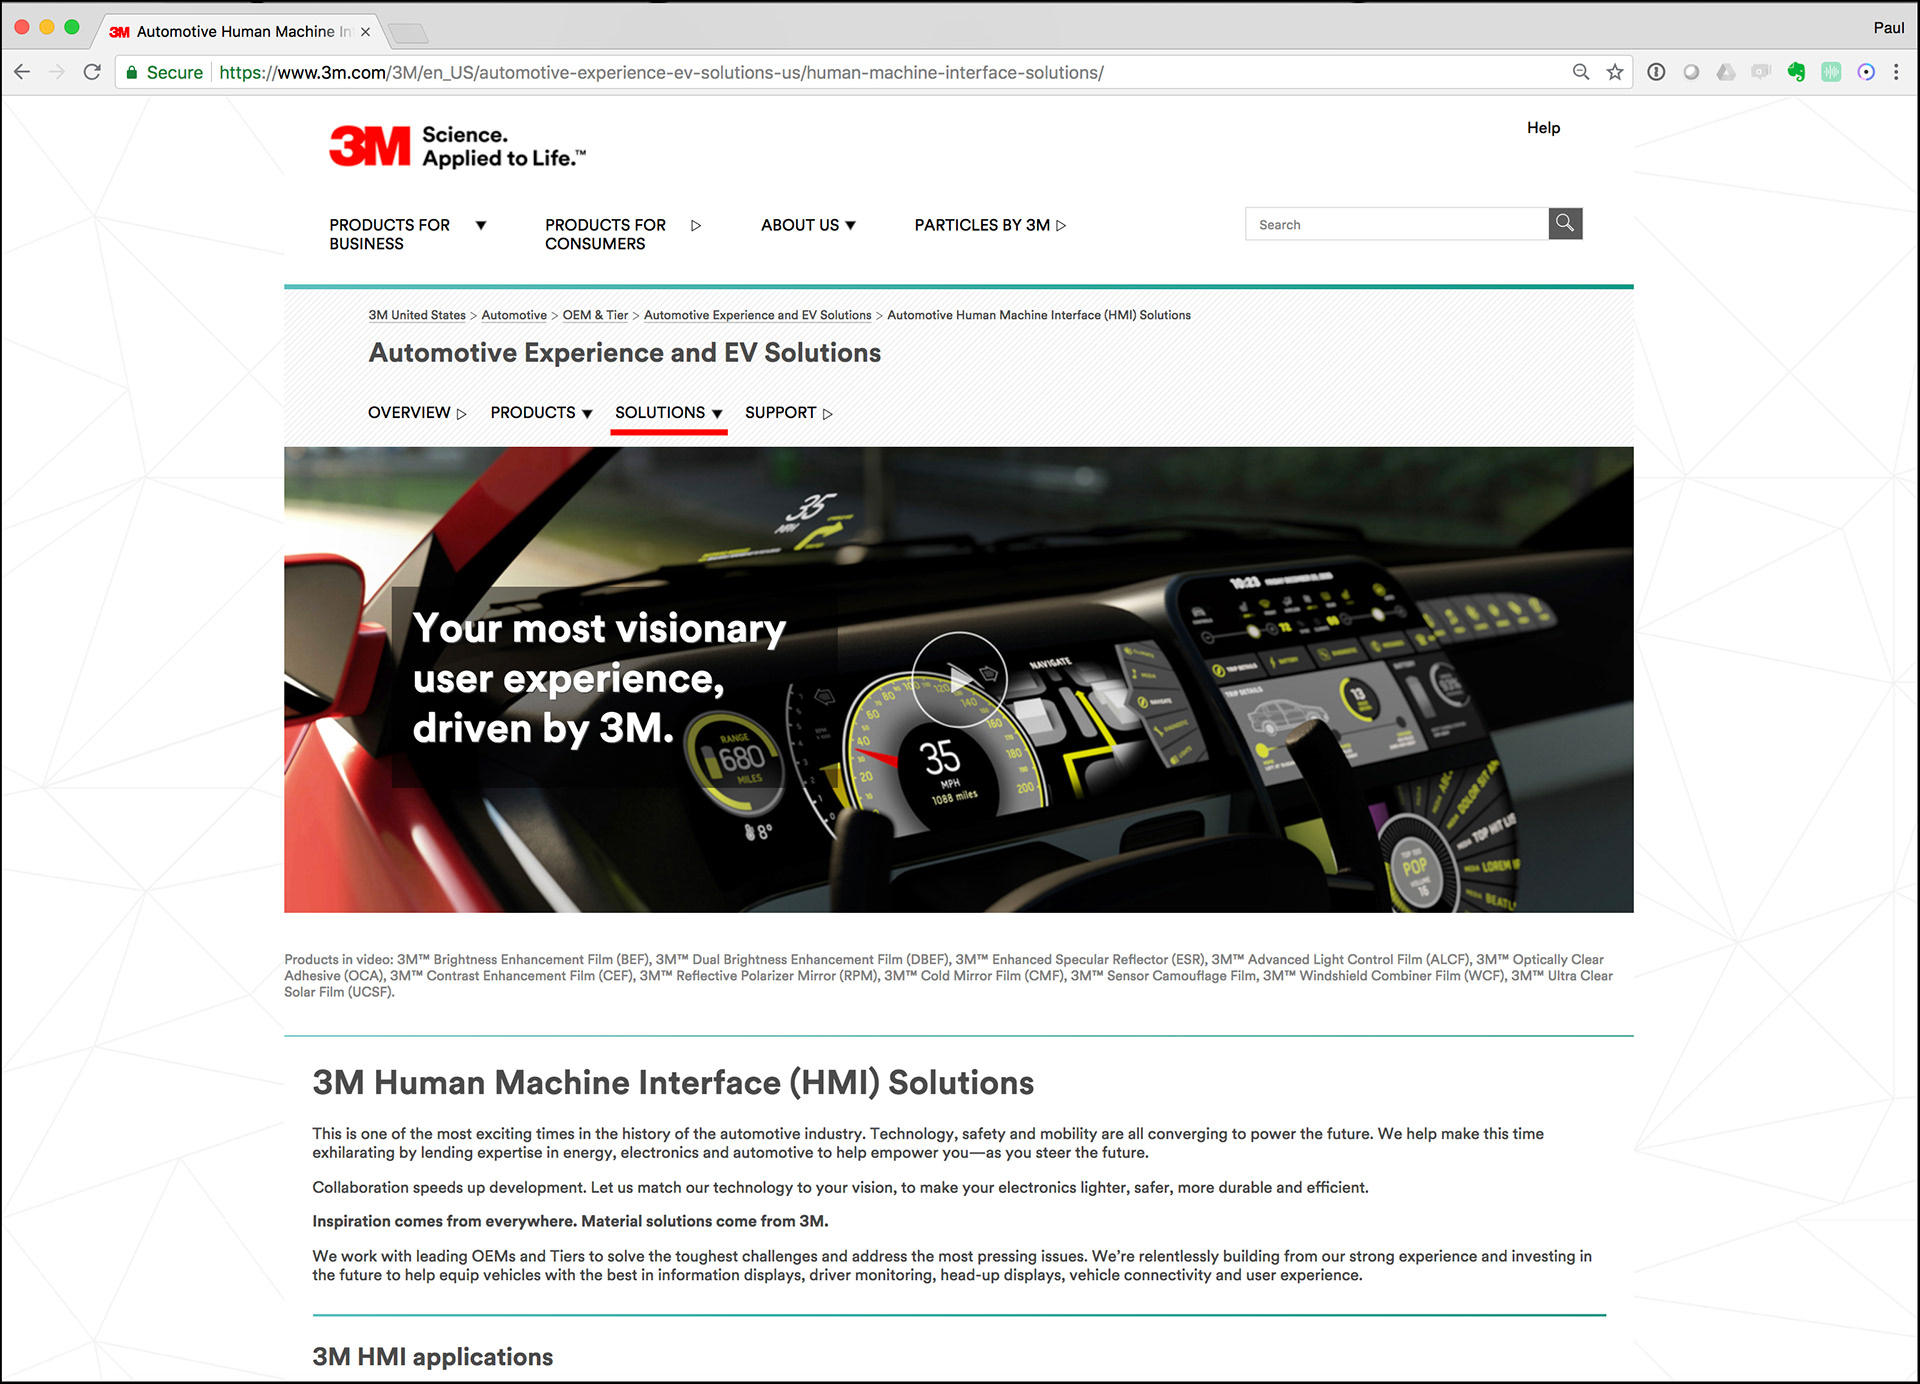The image size is (1920, 1384).
Task: Close the Automotive Human Machine tab
Action: 365,32
